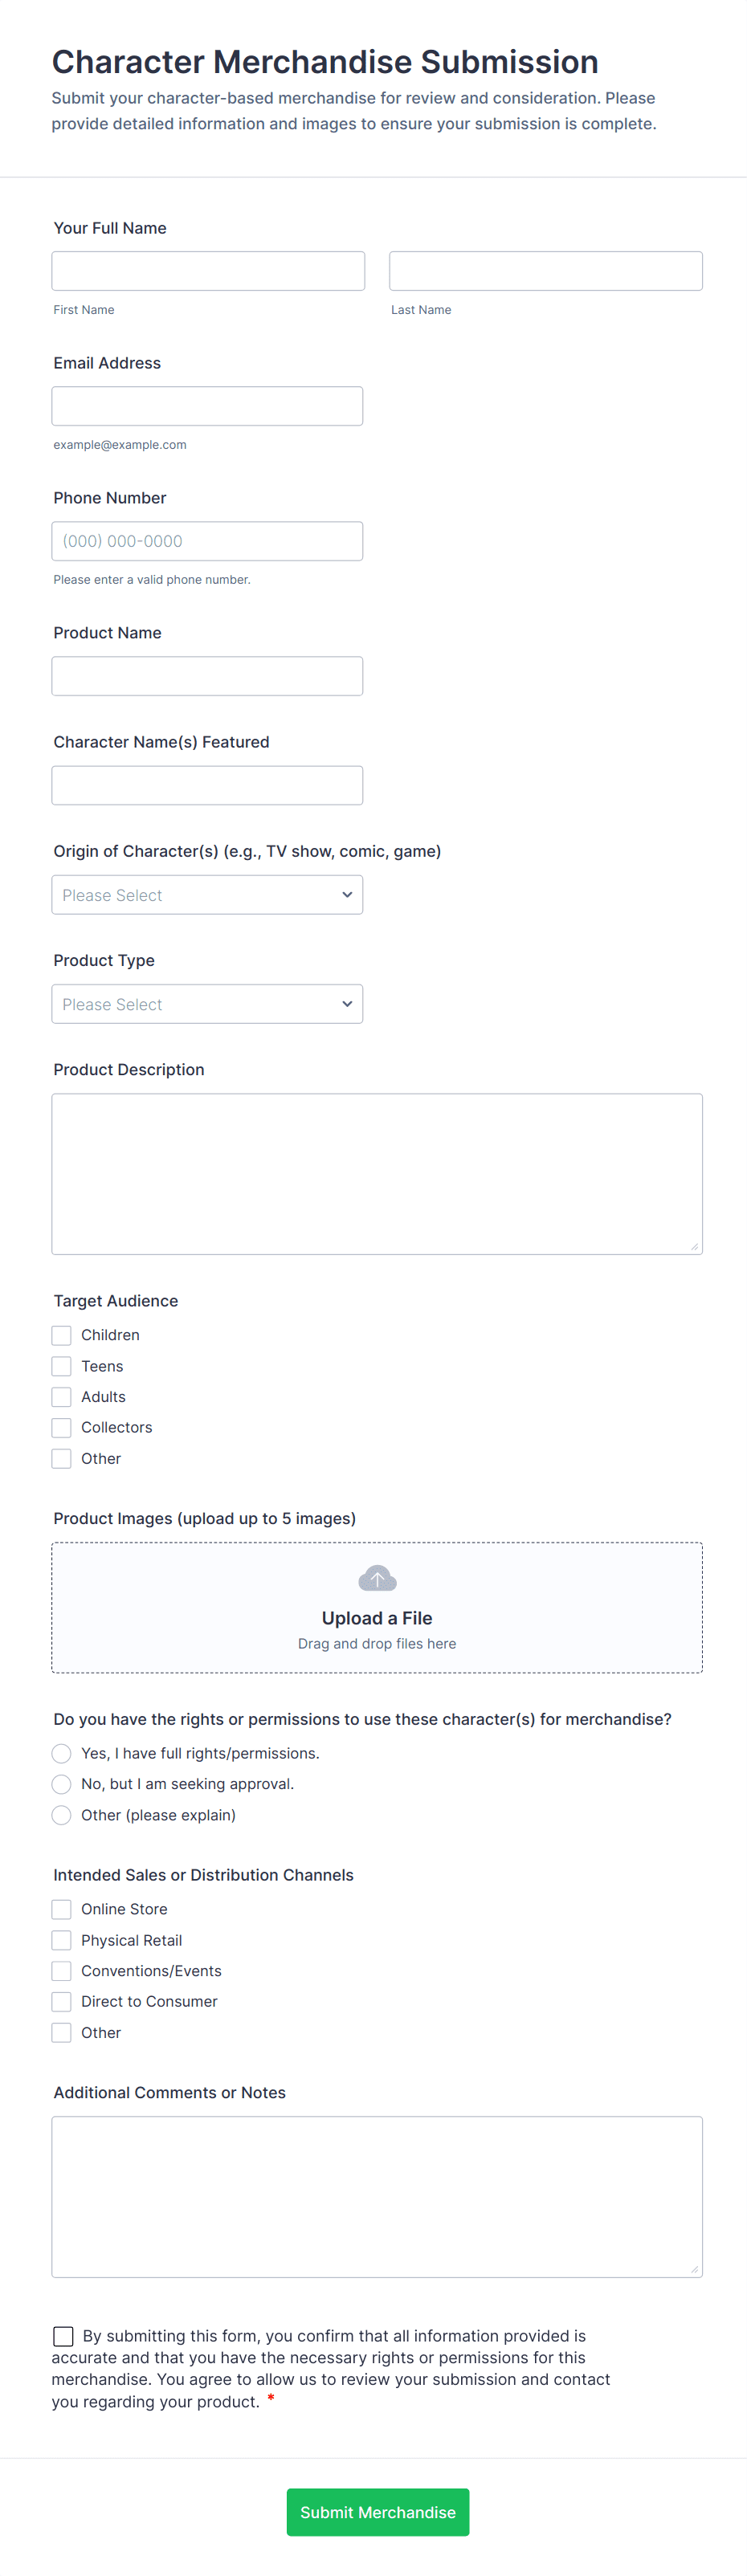Focus the Email Address input

[x=207, y=406]
